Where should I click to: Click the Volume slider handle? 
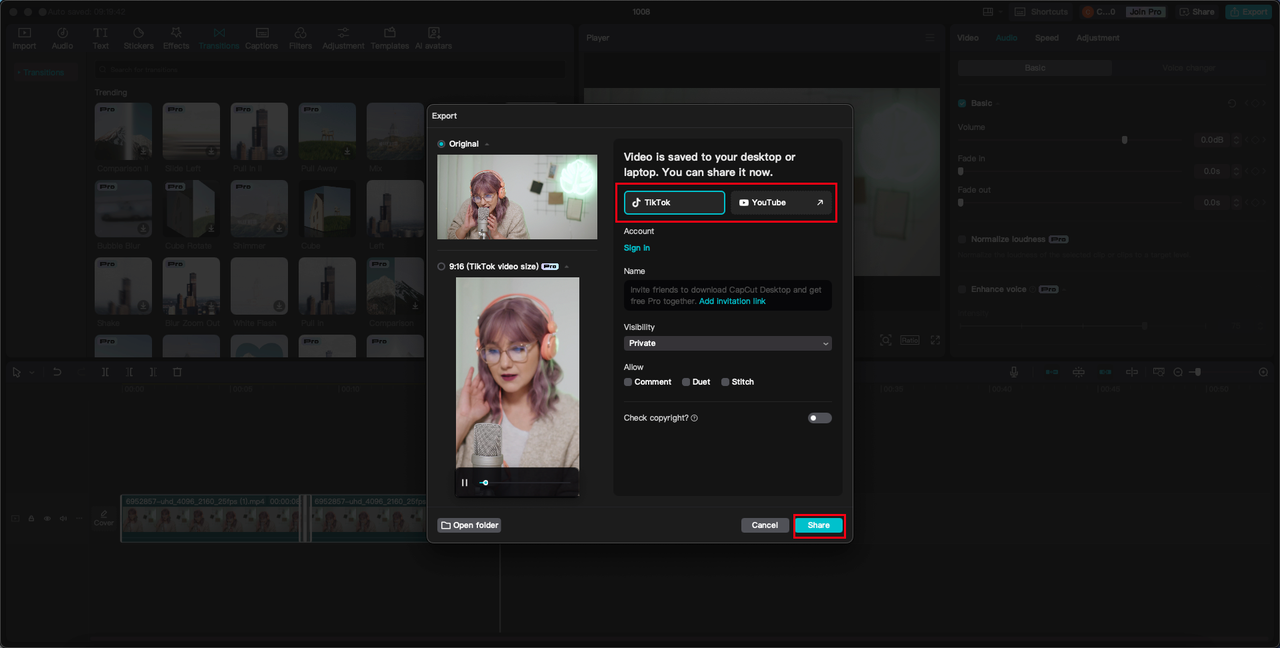tap(1125, 140)
